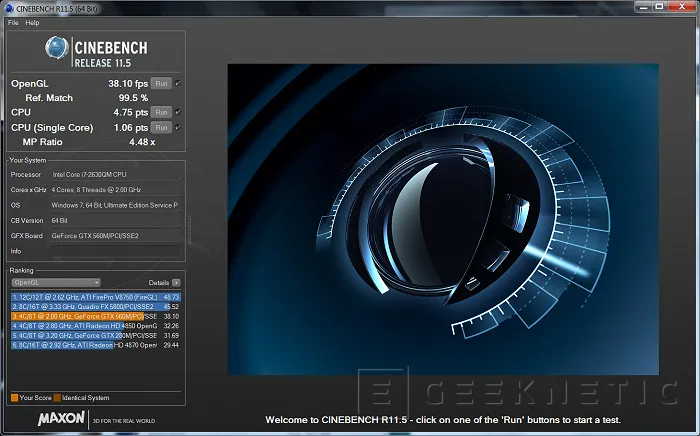Click the Cores x GHz field value
Image resolution: width=700 pixels, height=436 pixels.
pyautogui.click(x=115, y=190)
